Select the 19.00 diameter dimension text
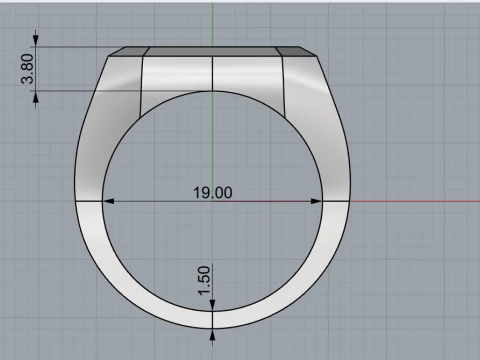Screen dimensions: 480x360 (213, 193)
